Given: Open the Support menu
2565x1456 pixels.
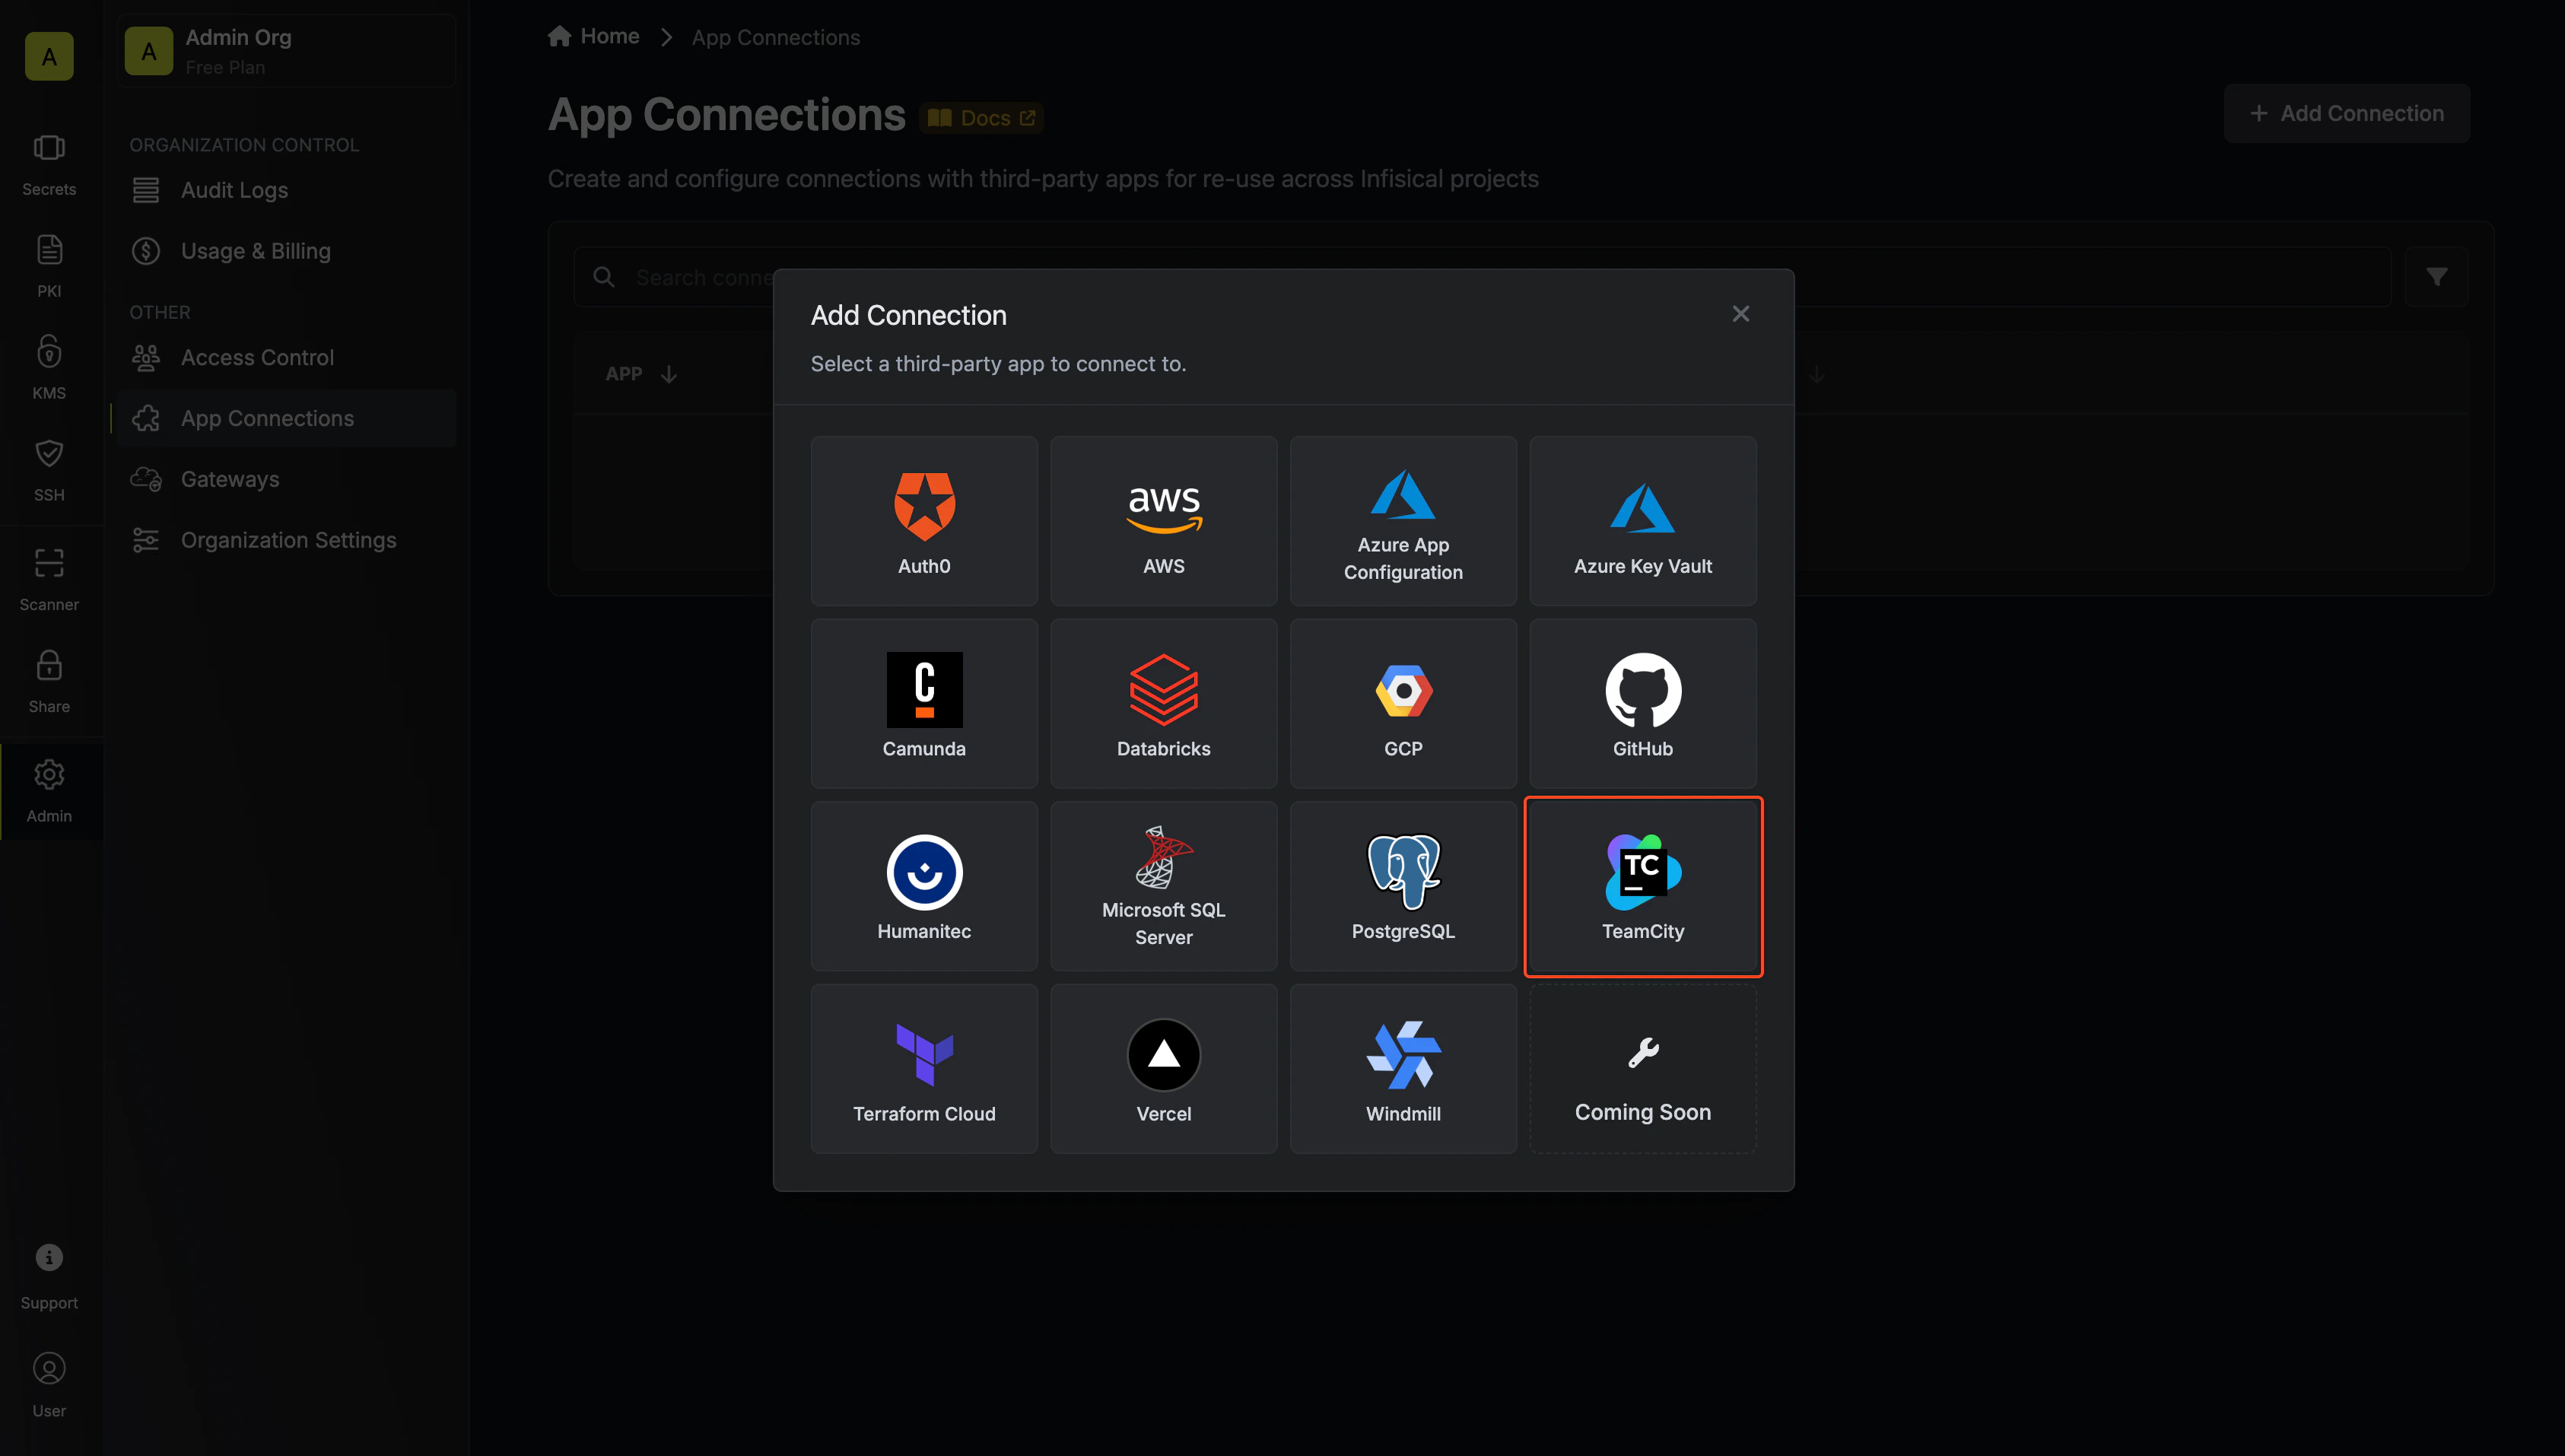Looking at the screenshot, I should coord(49,1277).
